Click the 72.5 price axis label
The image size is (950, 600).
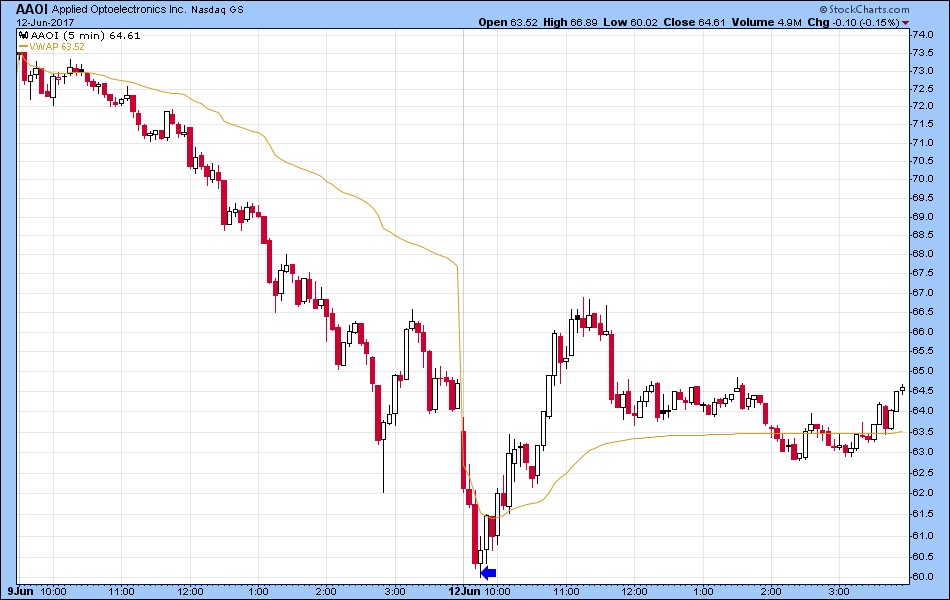[923, 88]
